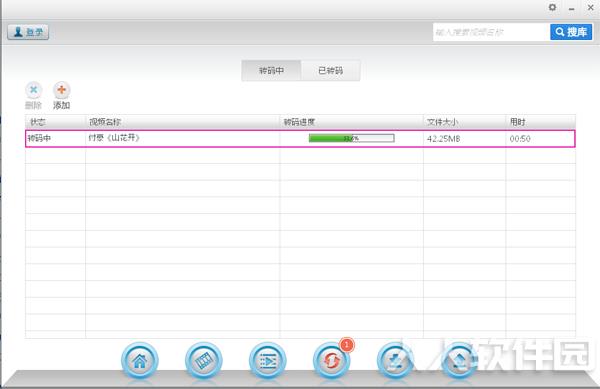Open the download icon in bottom dock
The image size is (600, 389).
pos(395,361)
